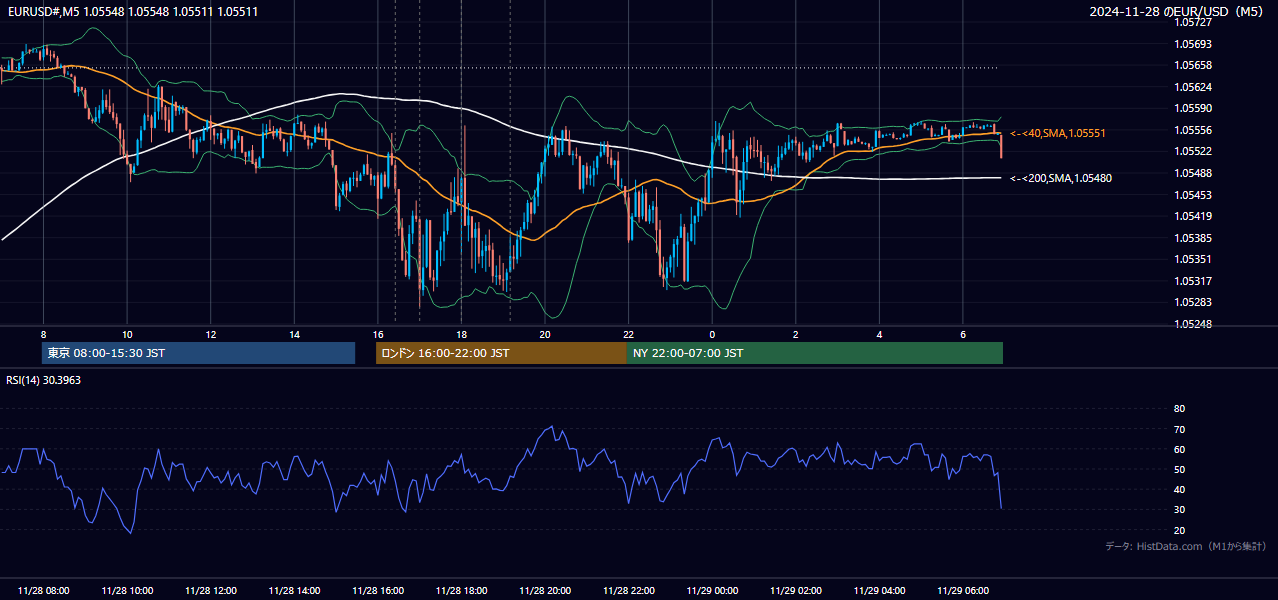
Task: Click the 11/29 00:00 time axis label
Action: [x=712, y=590]
